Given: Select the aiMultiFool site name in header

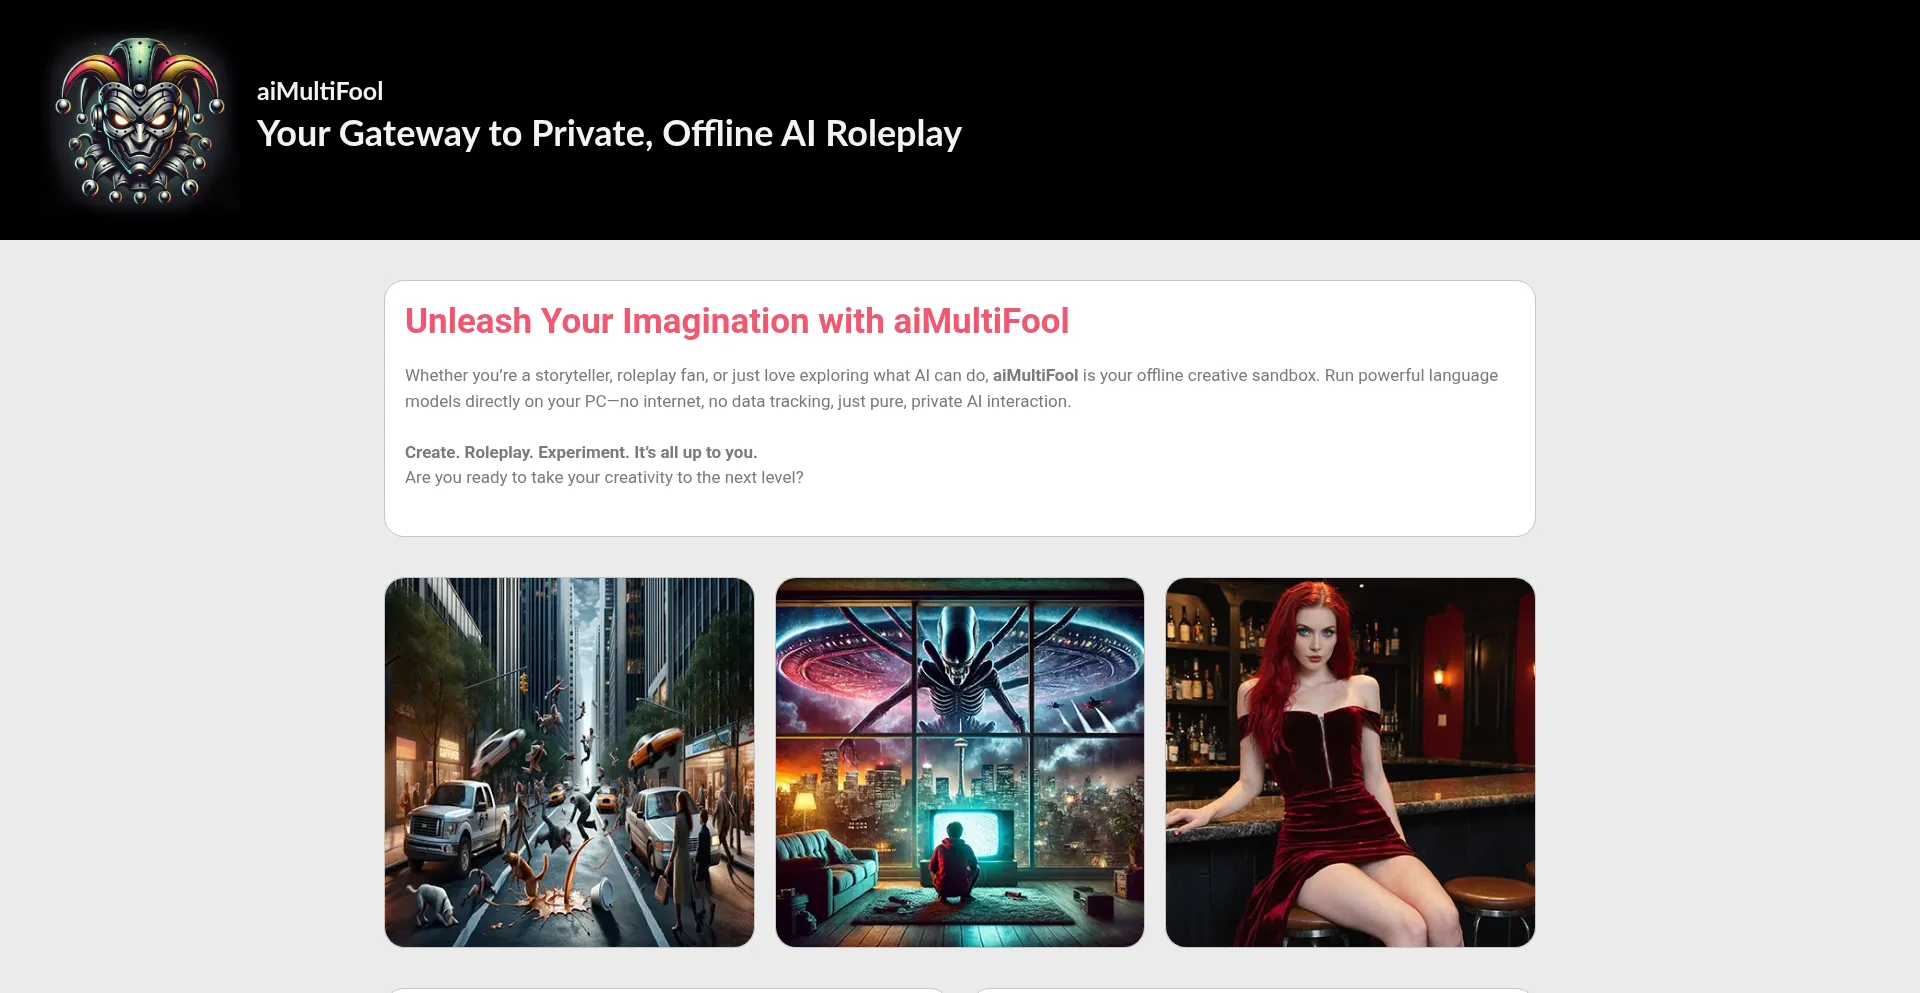Looking at the screenshot, I should click(320, 91).
